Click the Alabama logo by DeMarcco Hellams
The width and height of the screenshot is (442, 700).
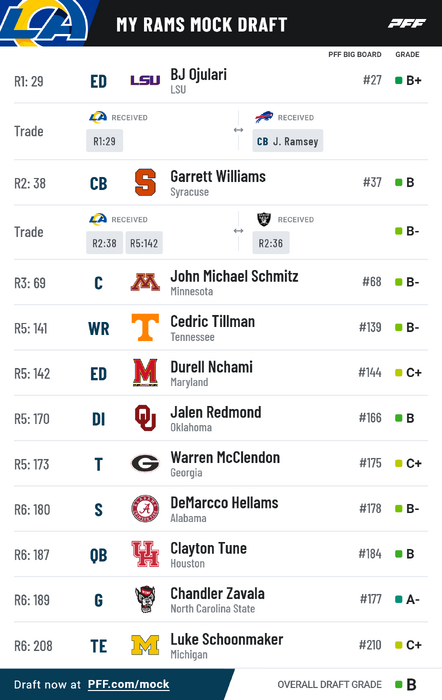(x=145, y=508)
